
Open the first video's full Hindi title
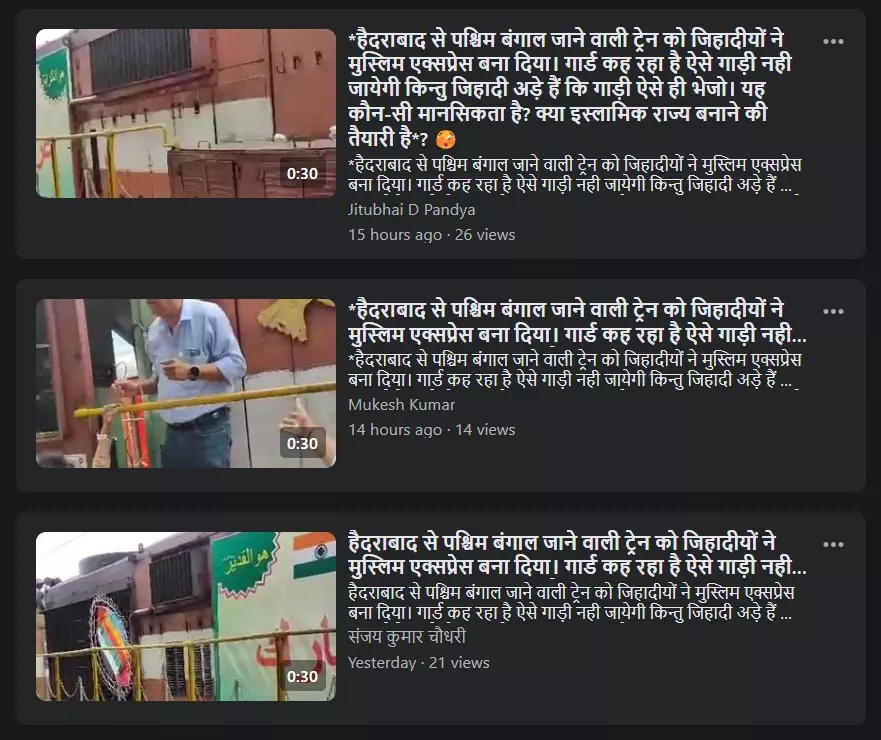point(569,89)
